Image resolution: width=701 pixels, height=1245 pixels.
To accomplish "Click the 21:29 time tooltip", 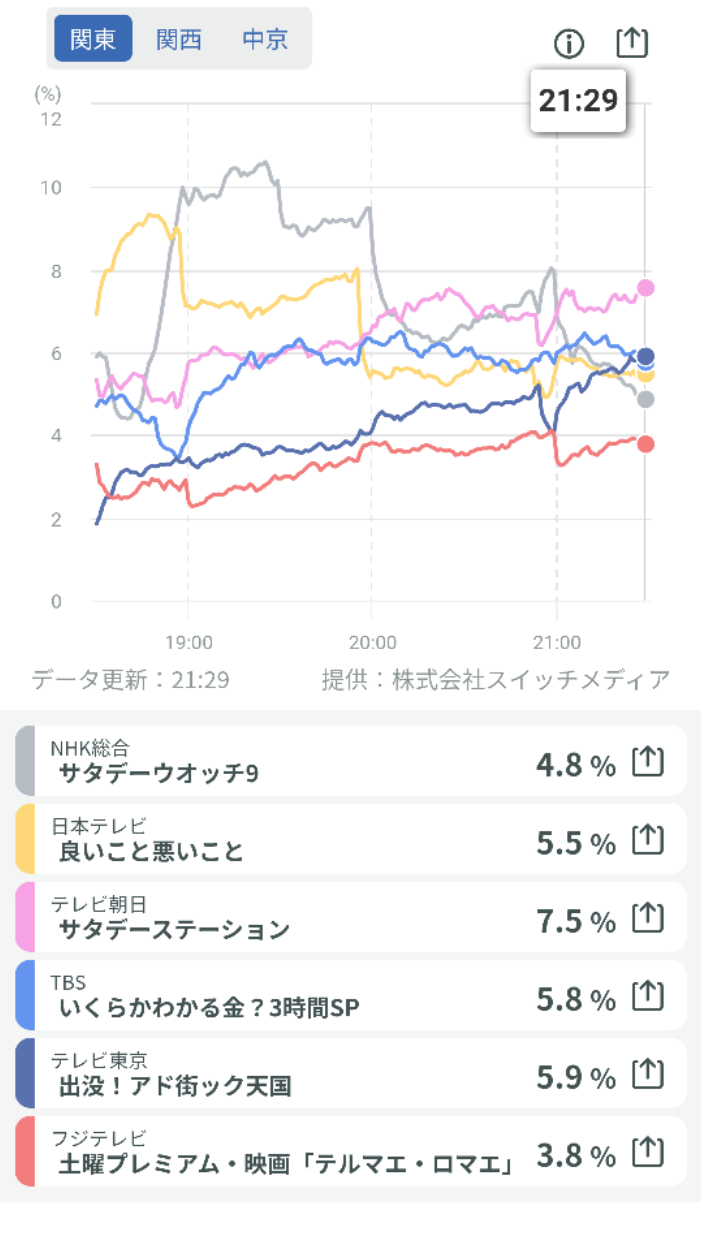I will 578,100.
